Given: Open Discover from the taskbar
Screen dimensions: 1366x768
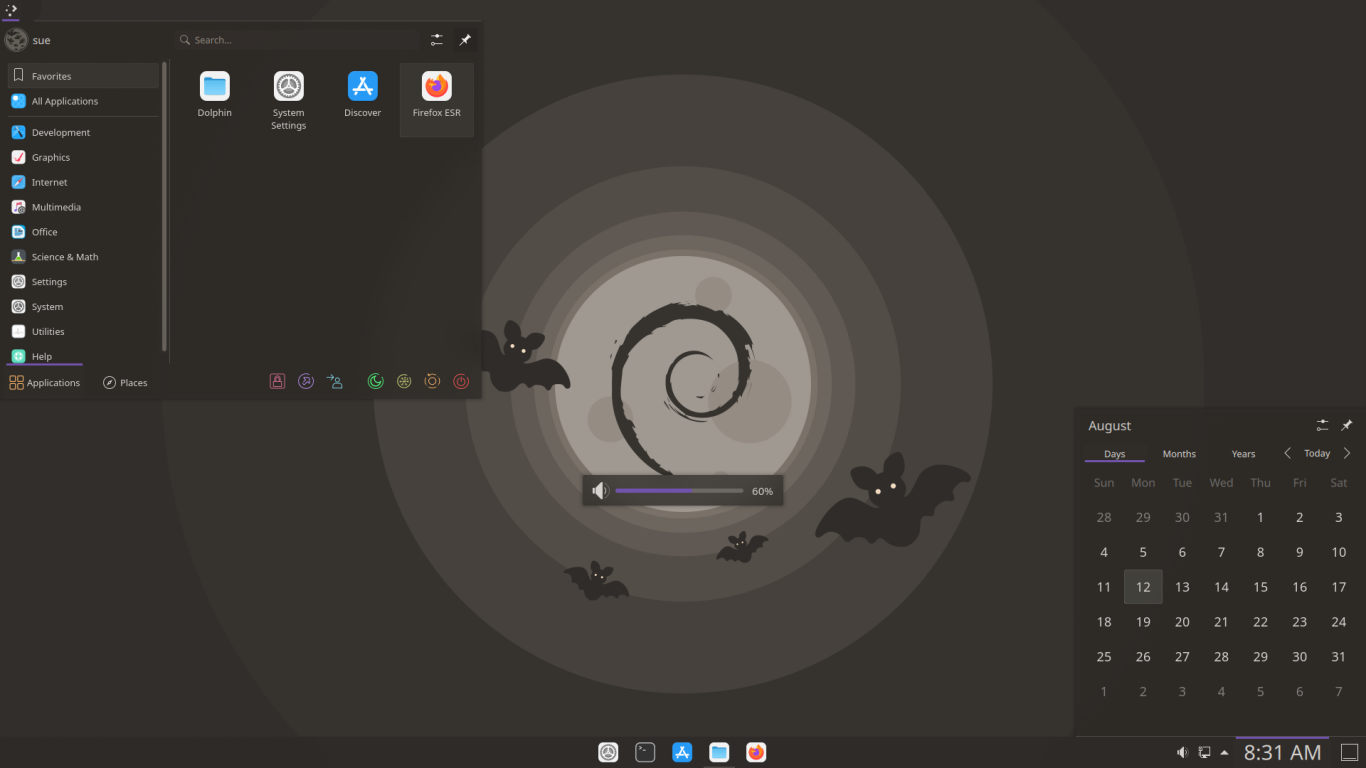Looking at the screenshot, I should pos(682,752).
